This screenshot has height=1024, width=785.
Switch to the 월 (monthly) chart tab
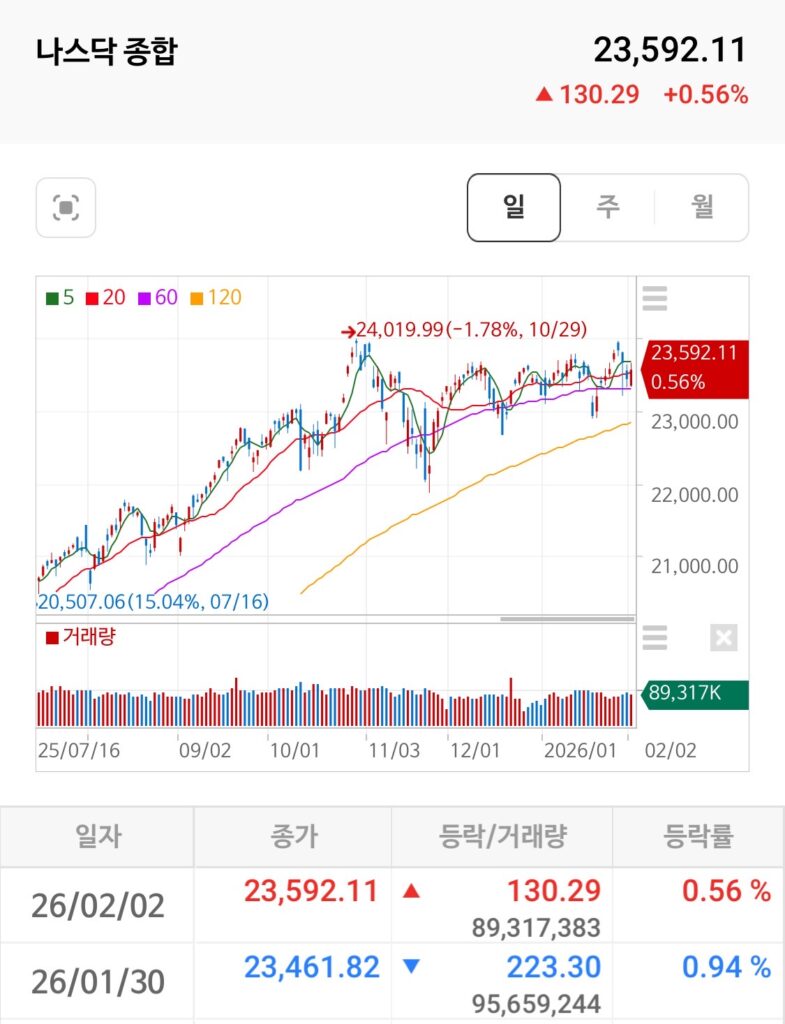701,208
